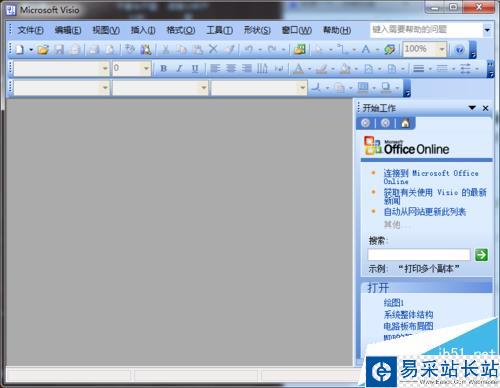Click the task pane Back arrow
Image resolution: width=500 pixels, height=388 pixels.
[365, 123]
